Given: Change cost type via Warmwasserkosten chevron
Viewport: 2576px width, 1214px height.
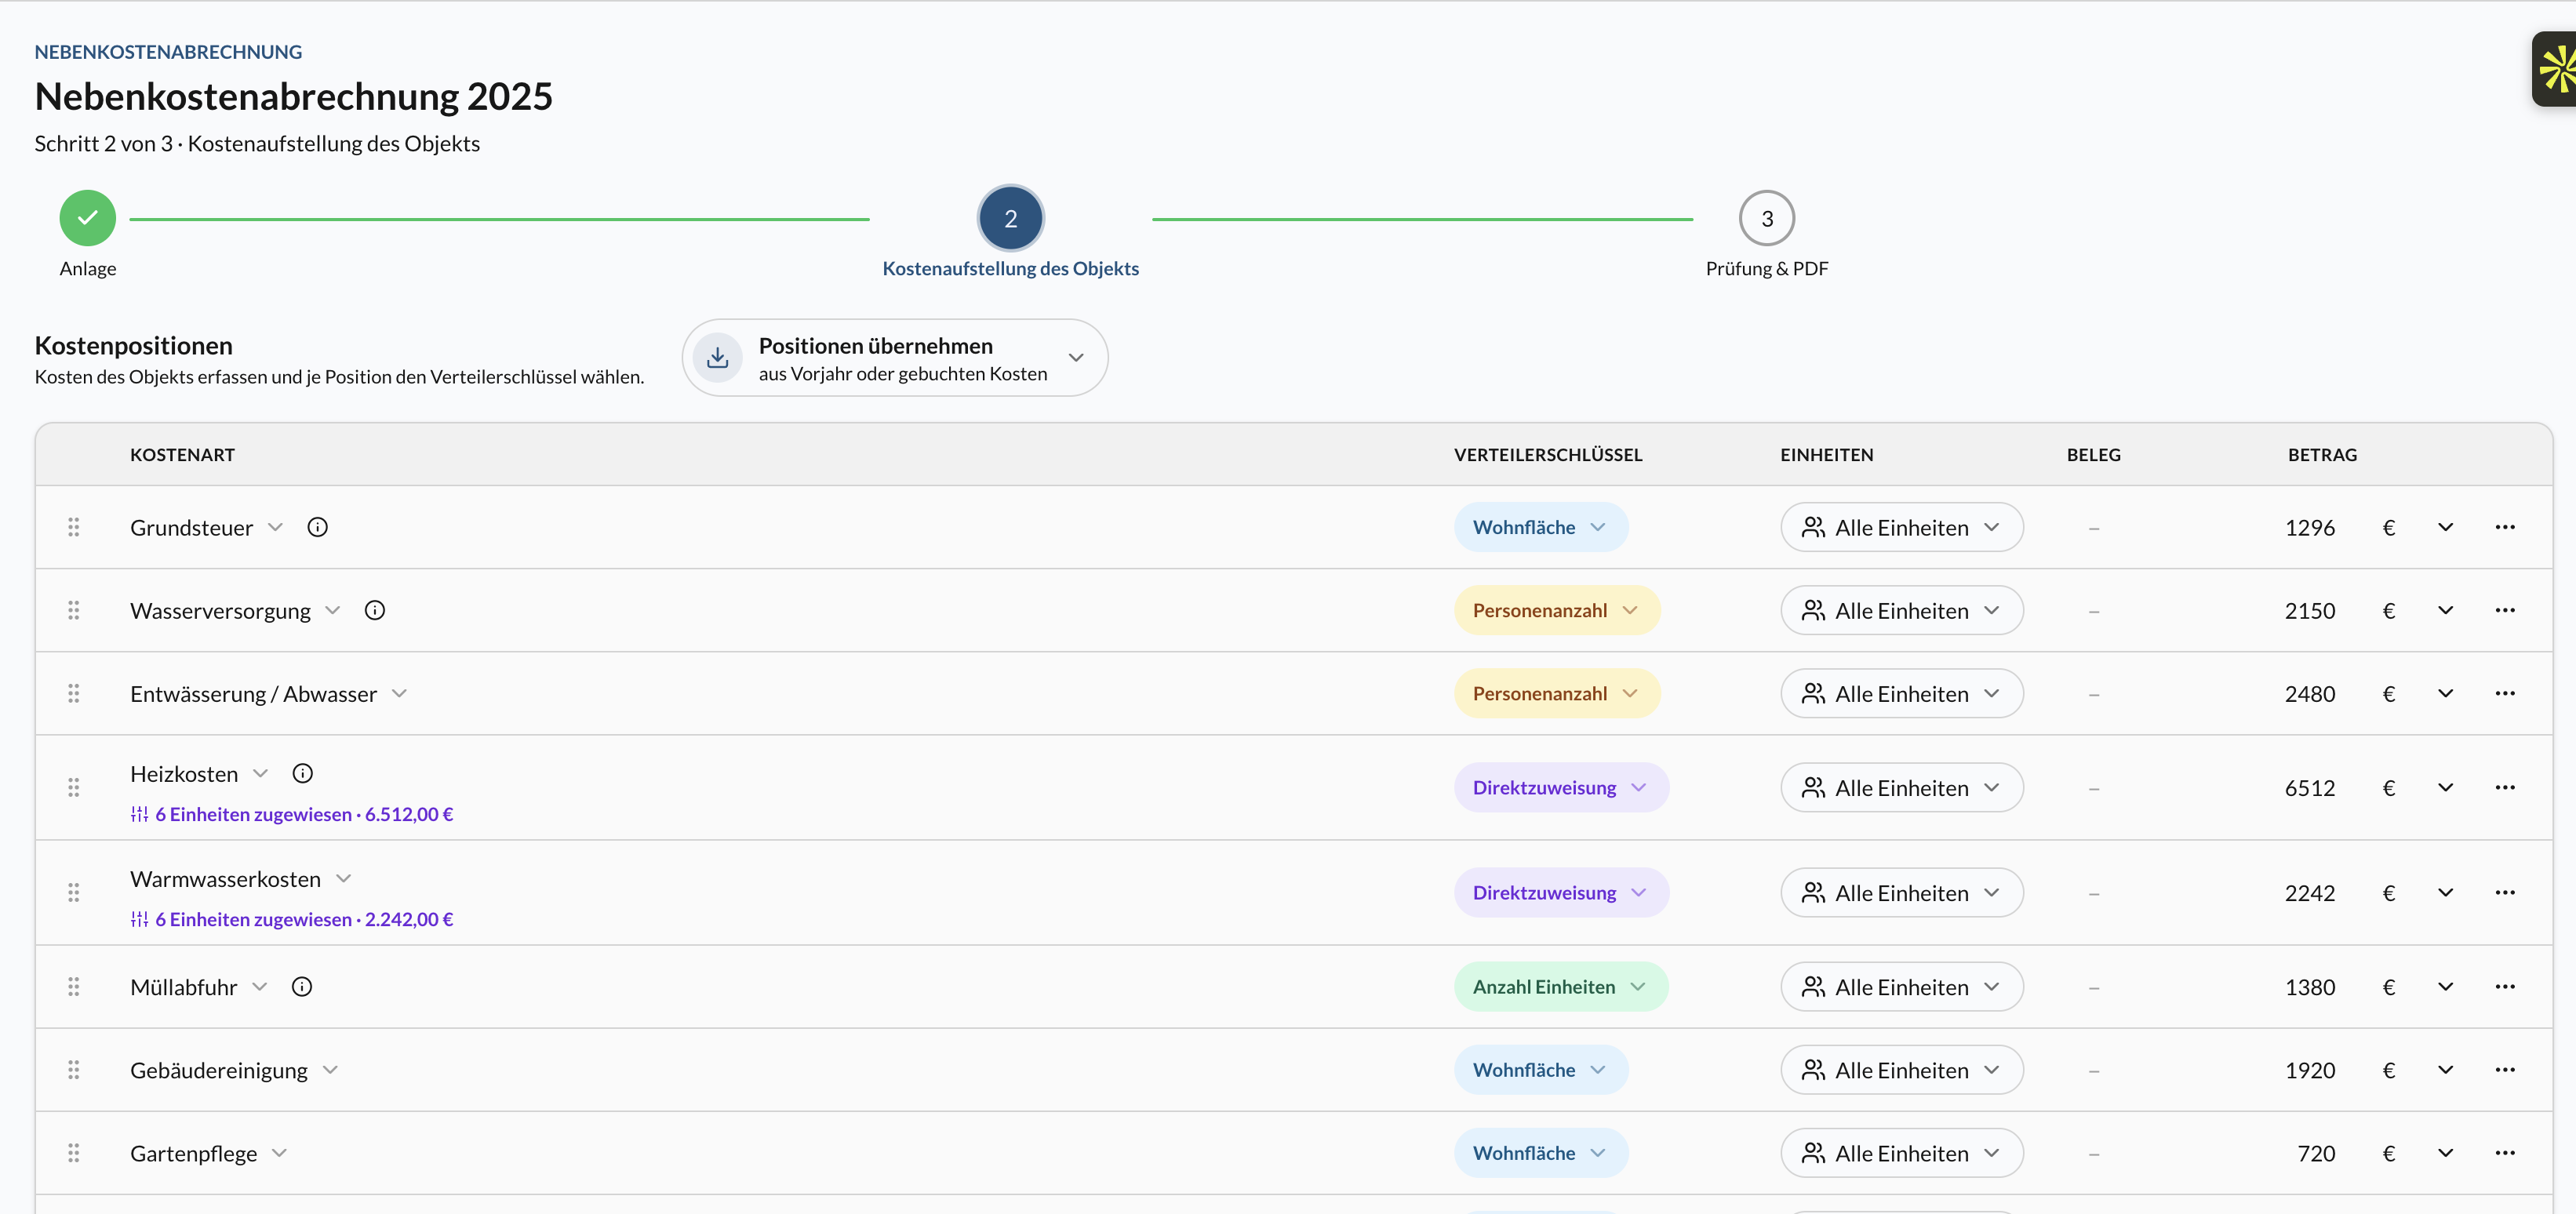Looking at the screenshot, I should coord(343,878).
